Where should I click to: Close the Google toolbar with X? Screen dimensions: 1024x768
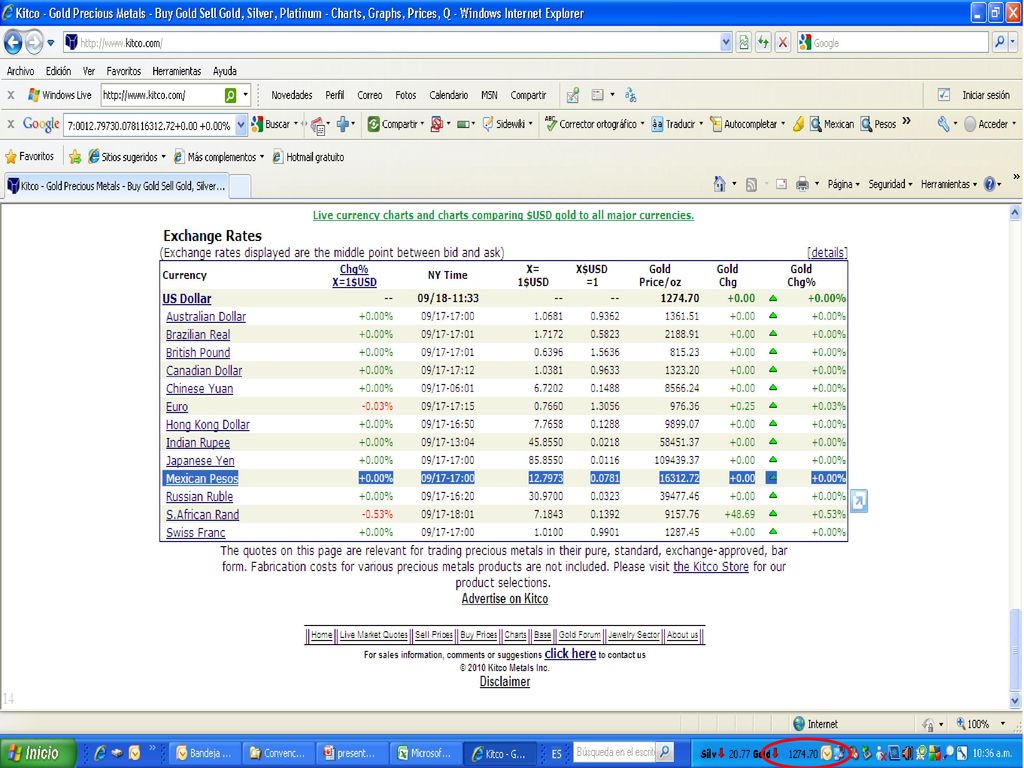[x=11, y=124]
